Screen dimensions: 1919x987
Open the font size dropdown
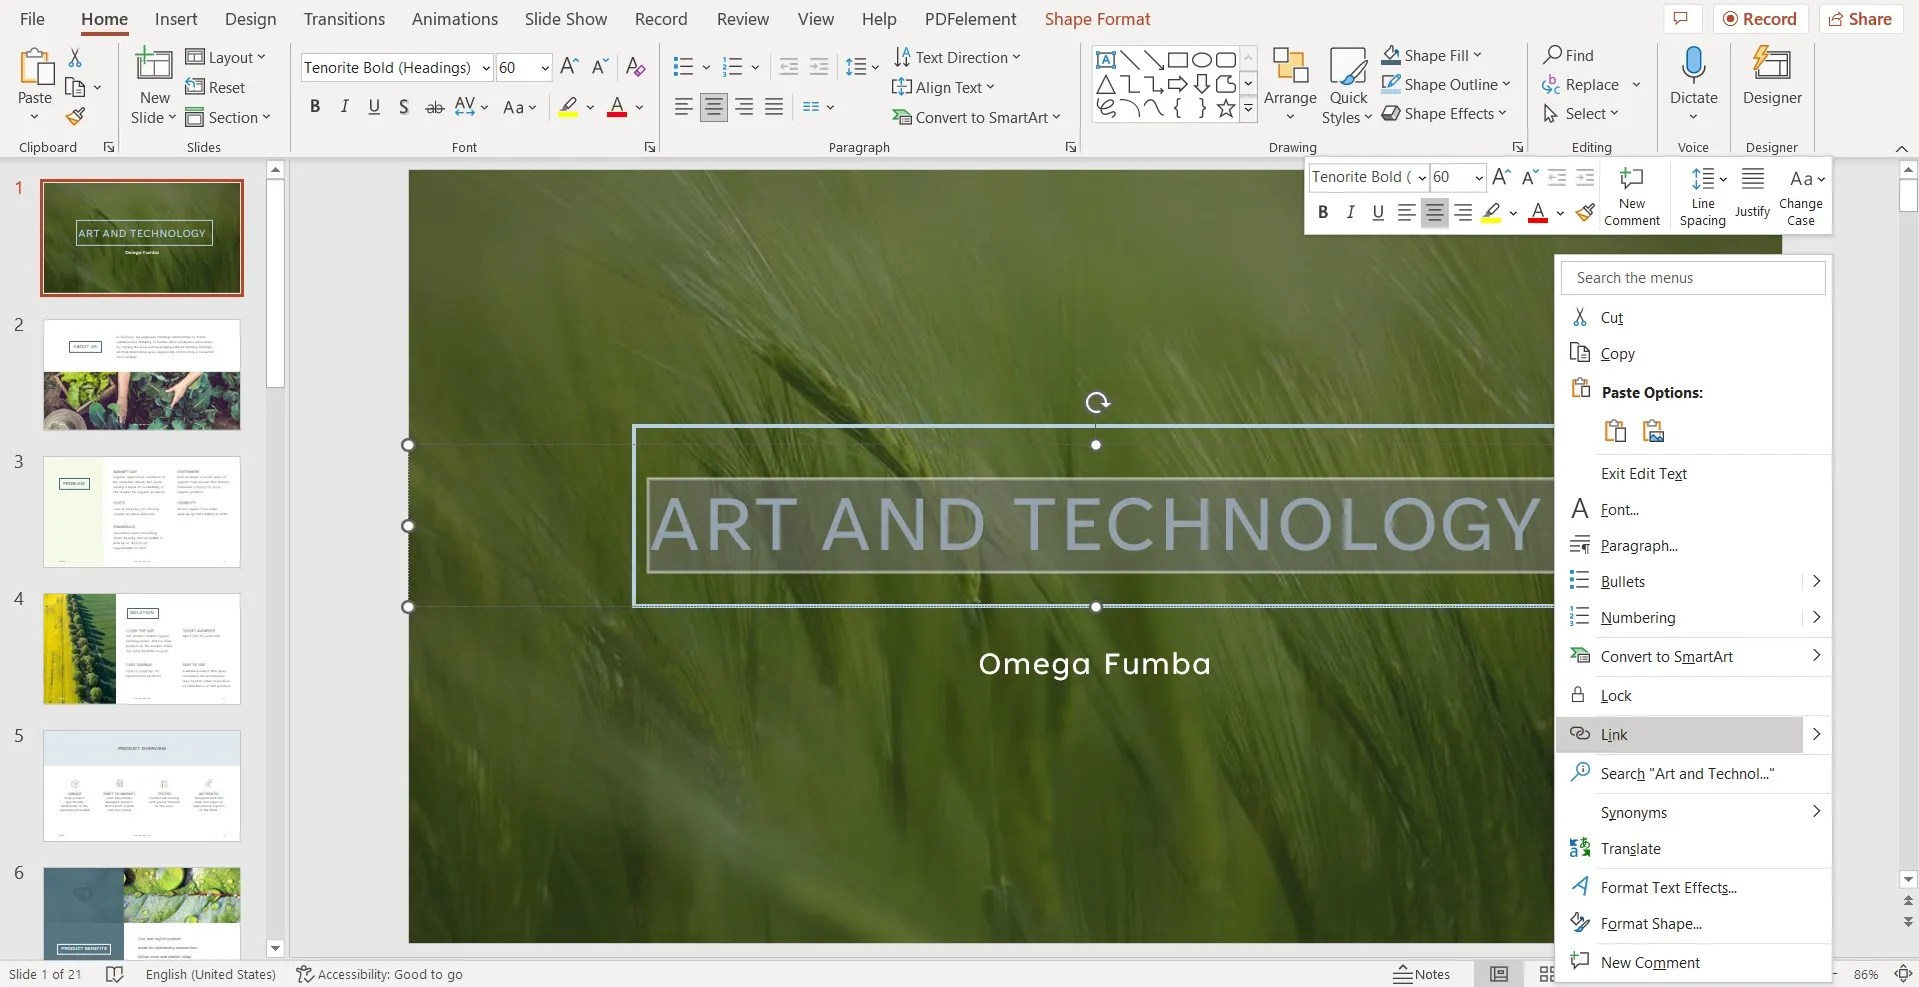click(544, 67)
